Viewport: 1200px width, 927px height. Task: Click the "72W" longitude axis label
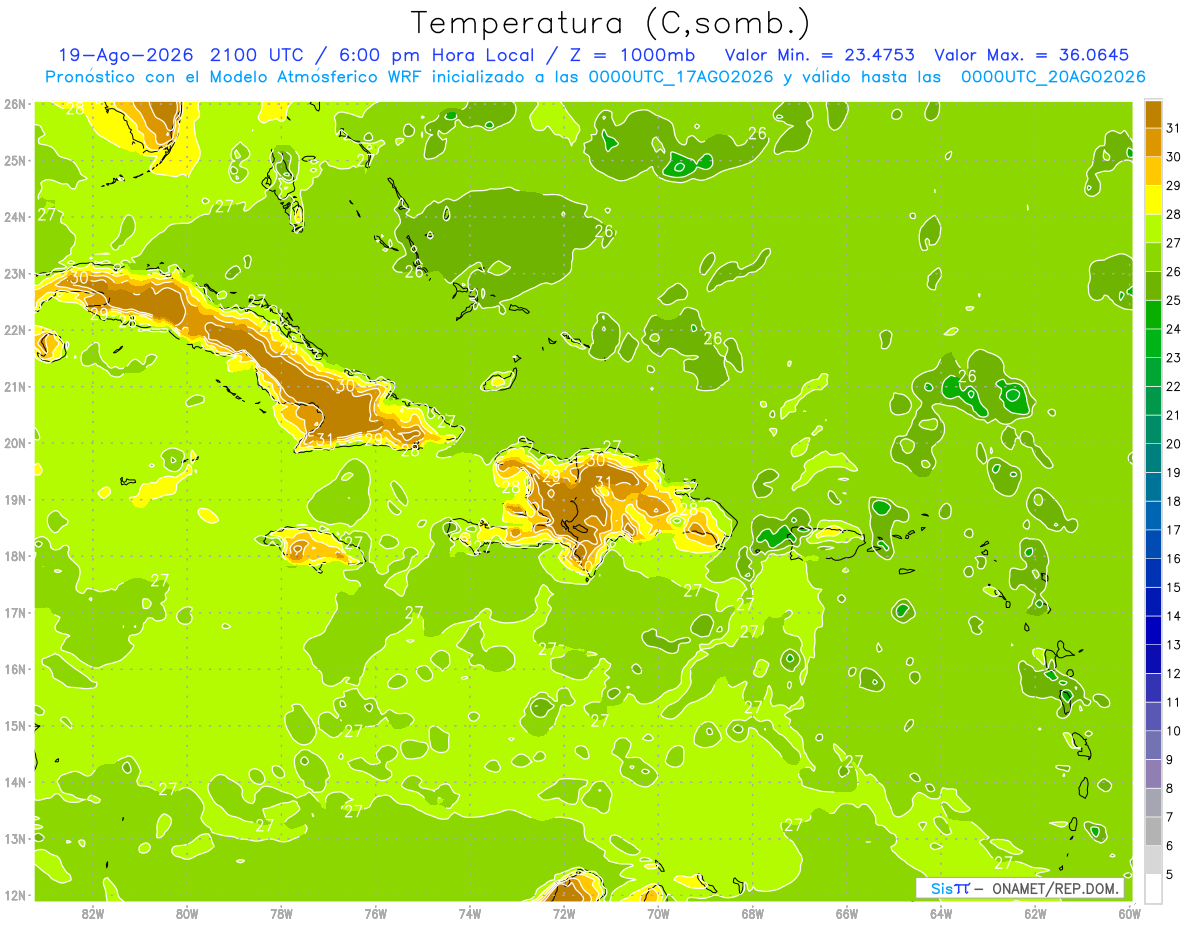click(563, 913)
